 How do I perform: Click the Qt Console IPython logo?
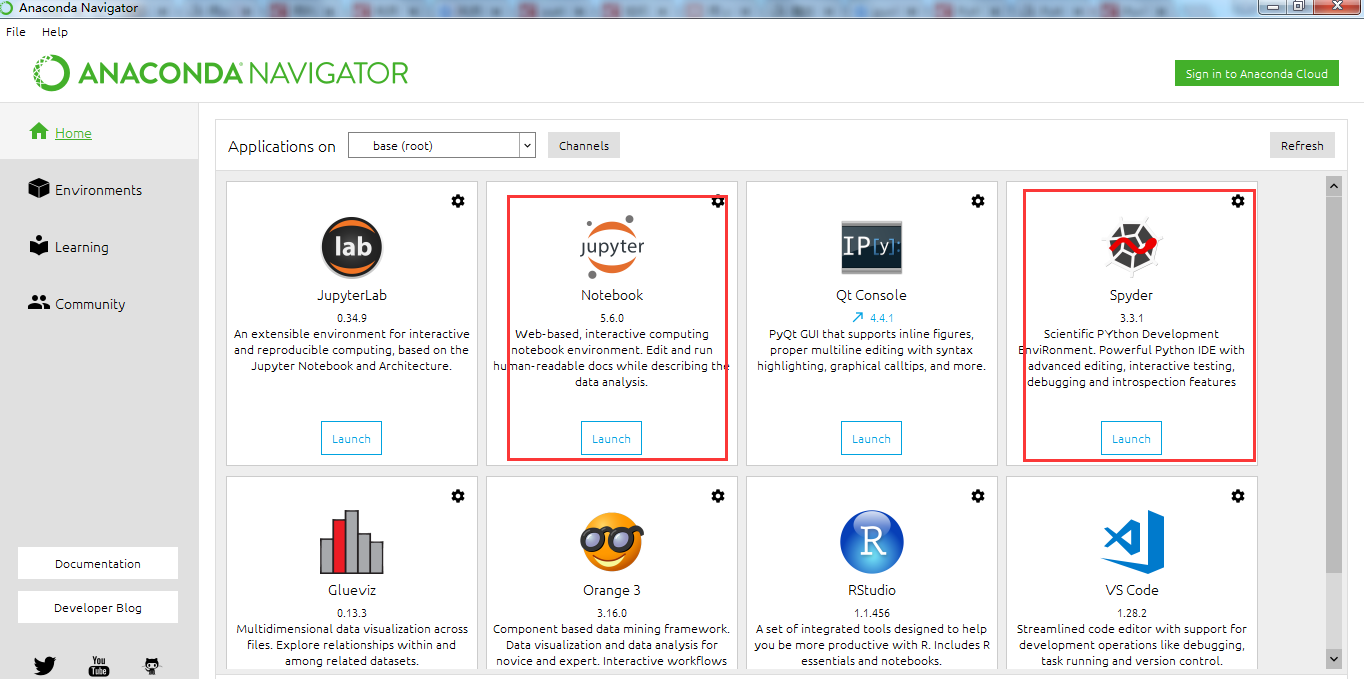pyautogui.click(x=872, y=247)
